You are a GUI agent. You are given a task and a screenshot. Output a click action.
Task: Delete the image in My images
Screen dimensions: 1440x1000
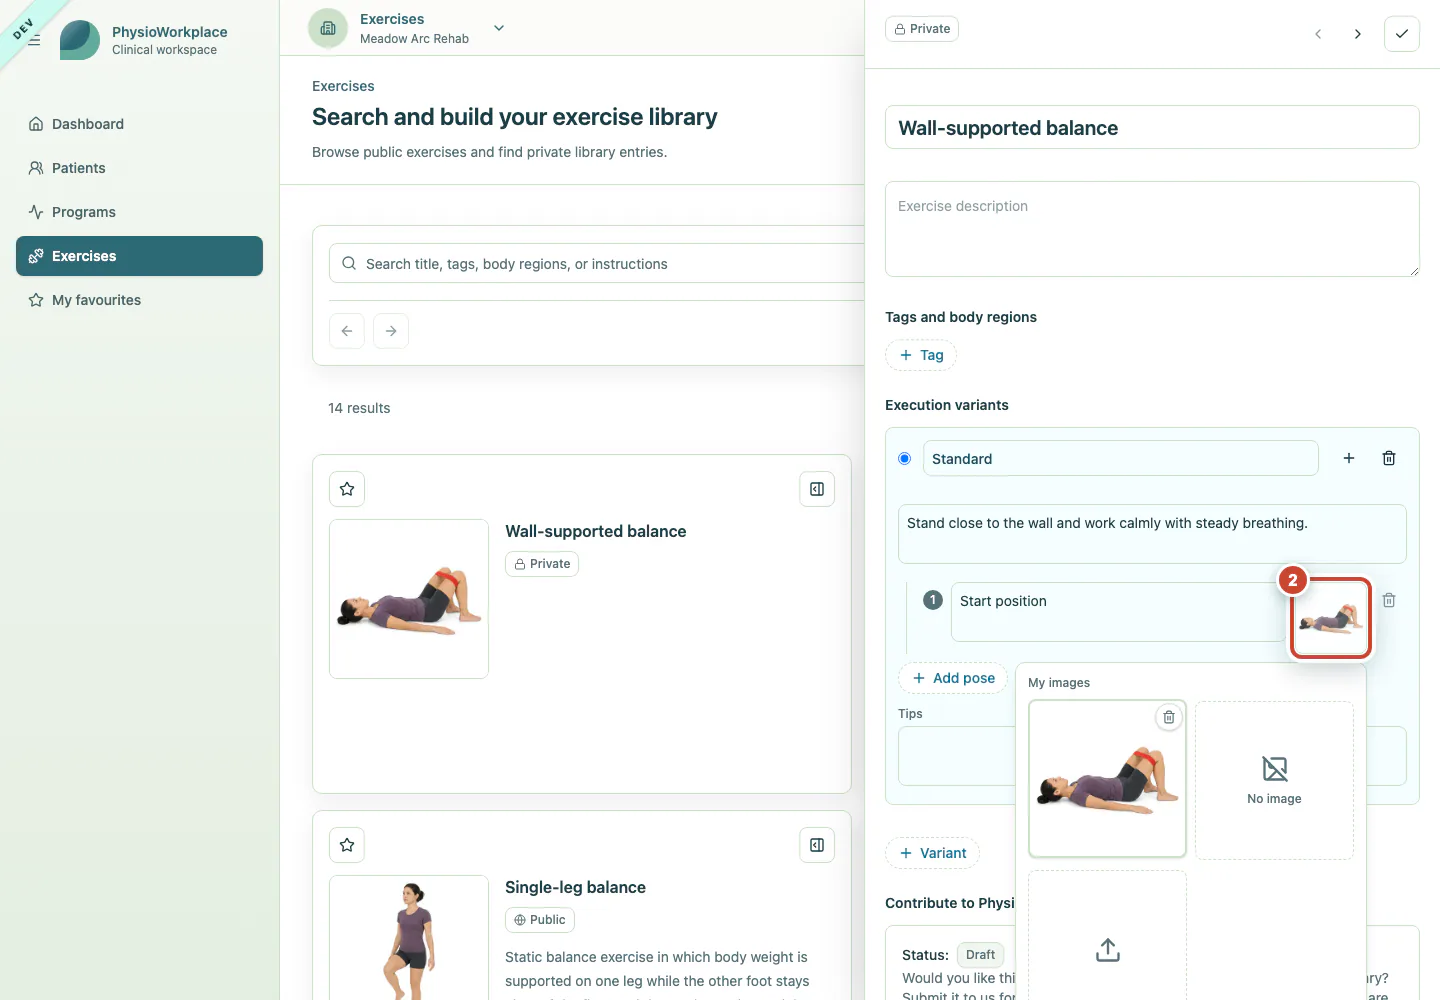point(1169,717)
